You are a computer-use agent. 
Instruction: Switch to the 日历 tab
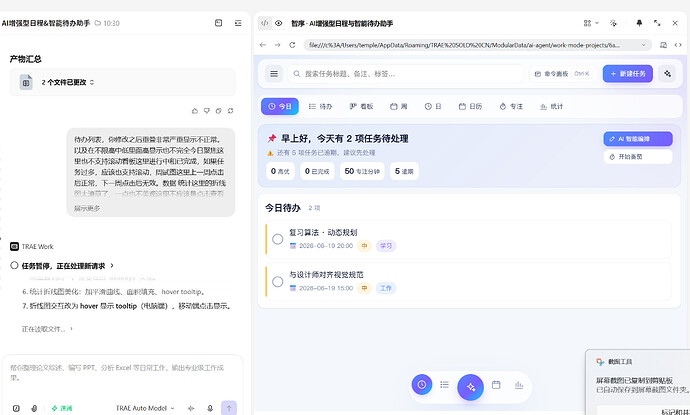point(470,107)
